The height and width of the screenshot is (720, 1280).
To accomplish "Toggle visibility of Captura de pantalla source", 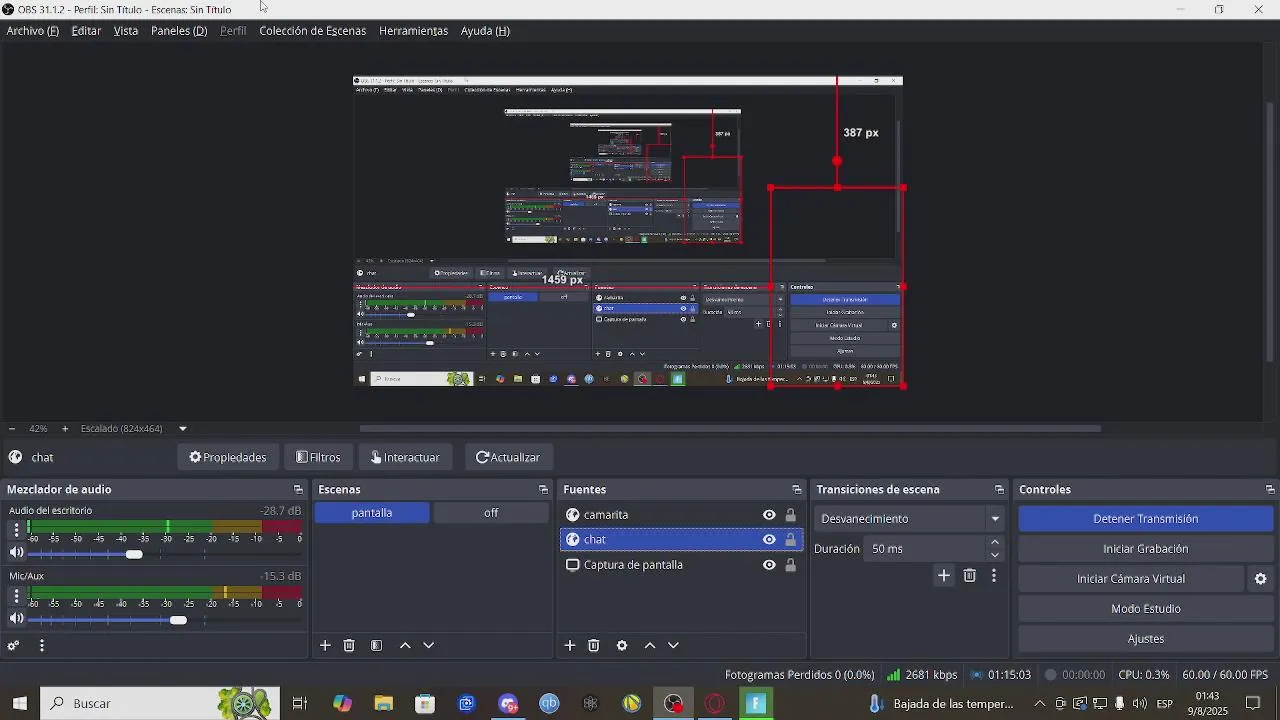I will click(x=769, y=565).
